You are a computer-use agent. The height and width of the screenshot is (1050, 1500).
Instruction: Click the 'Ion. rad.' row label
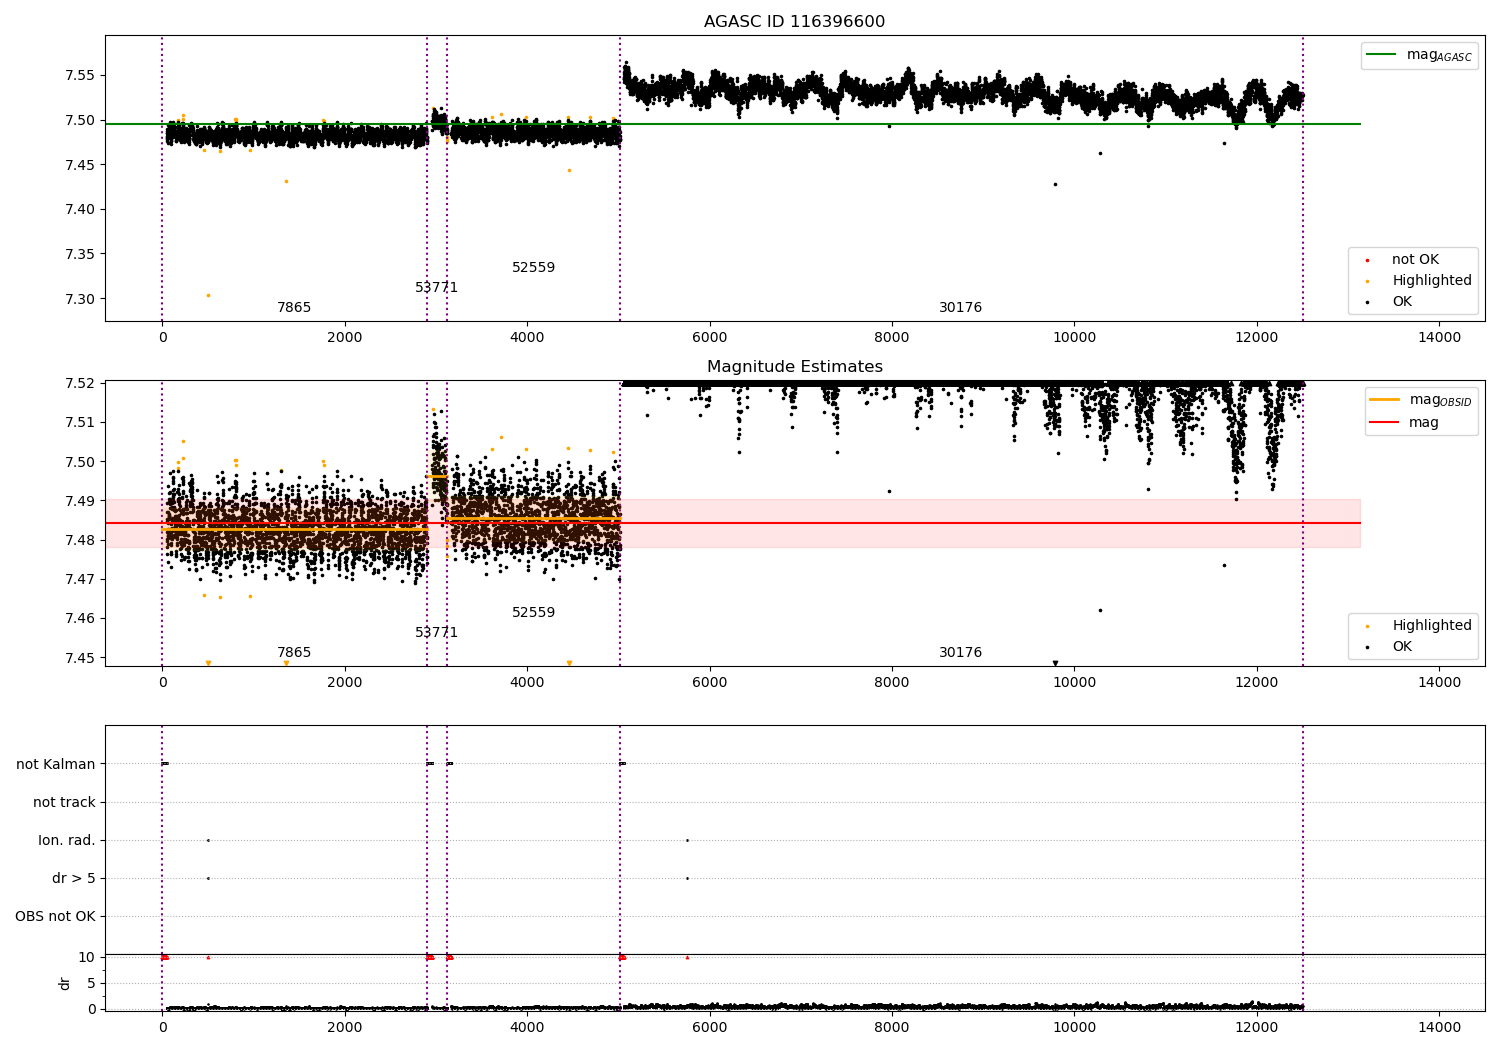tap(67, 841)
